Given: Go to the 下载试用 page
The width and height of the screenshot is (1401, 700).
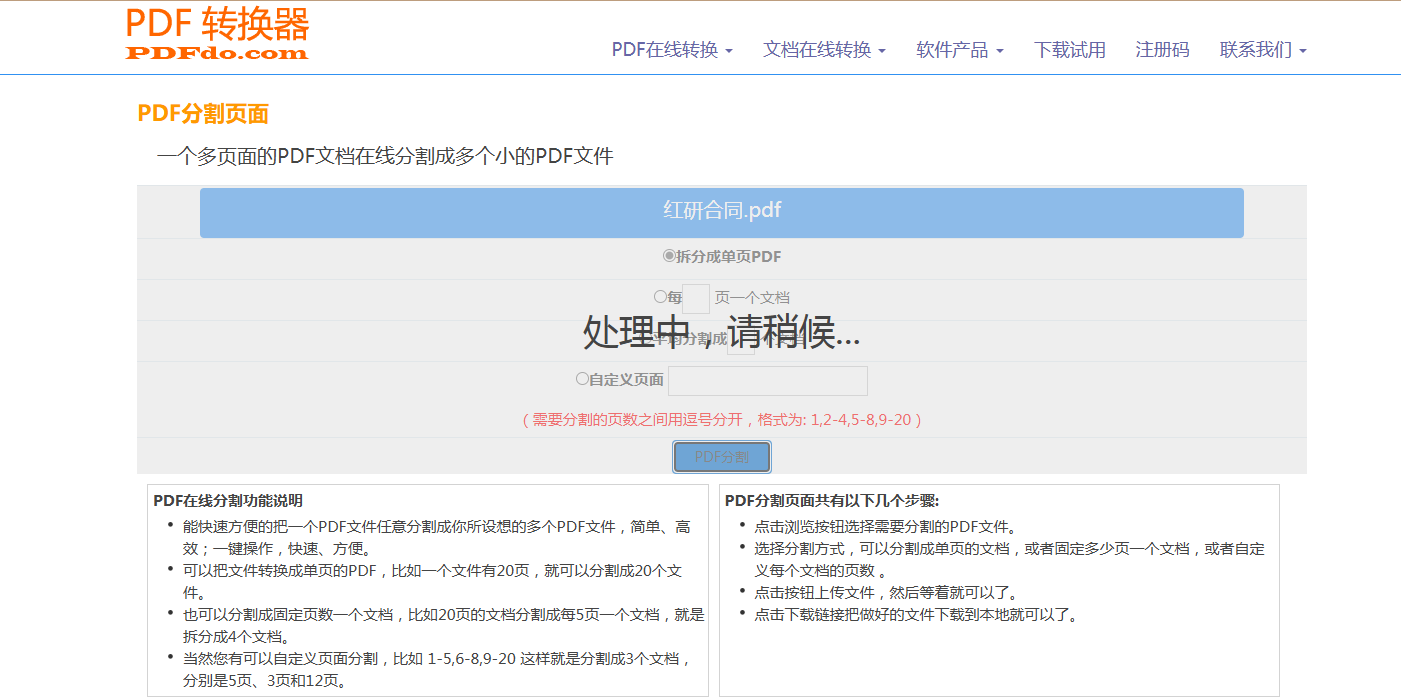Looking at the screenshot, I should coord(1069,50).
